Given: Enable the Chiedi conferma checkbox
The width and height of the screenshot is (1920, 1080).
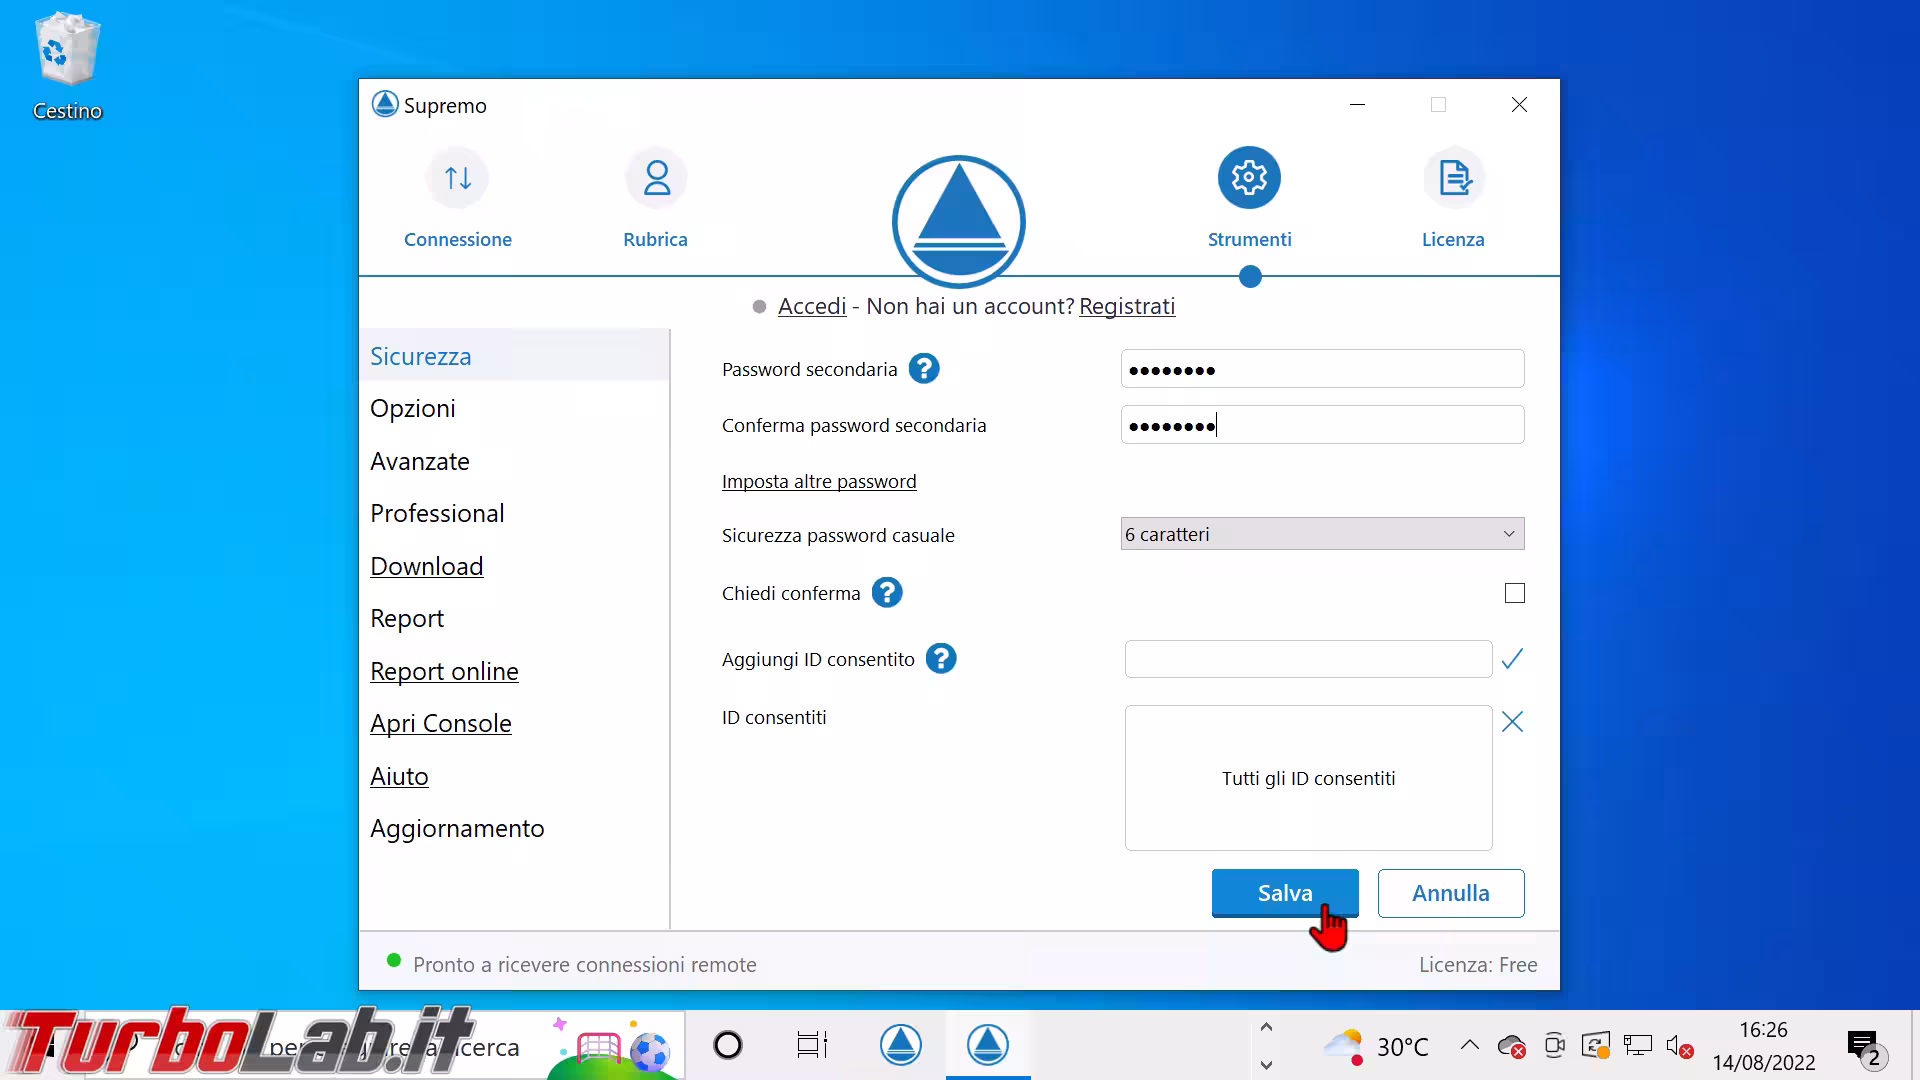Looking at the screenshot, I should (x=1515, y=593).
